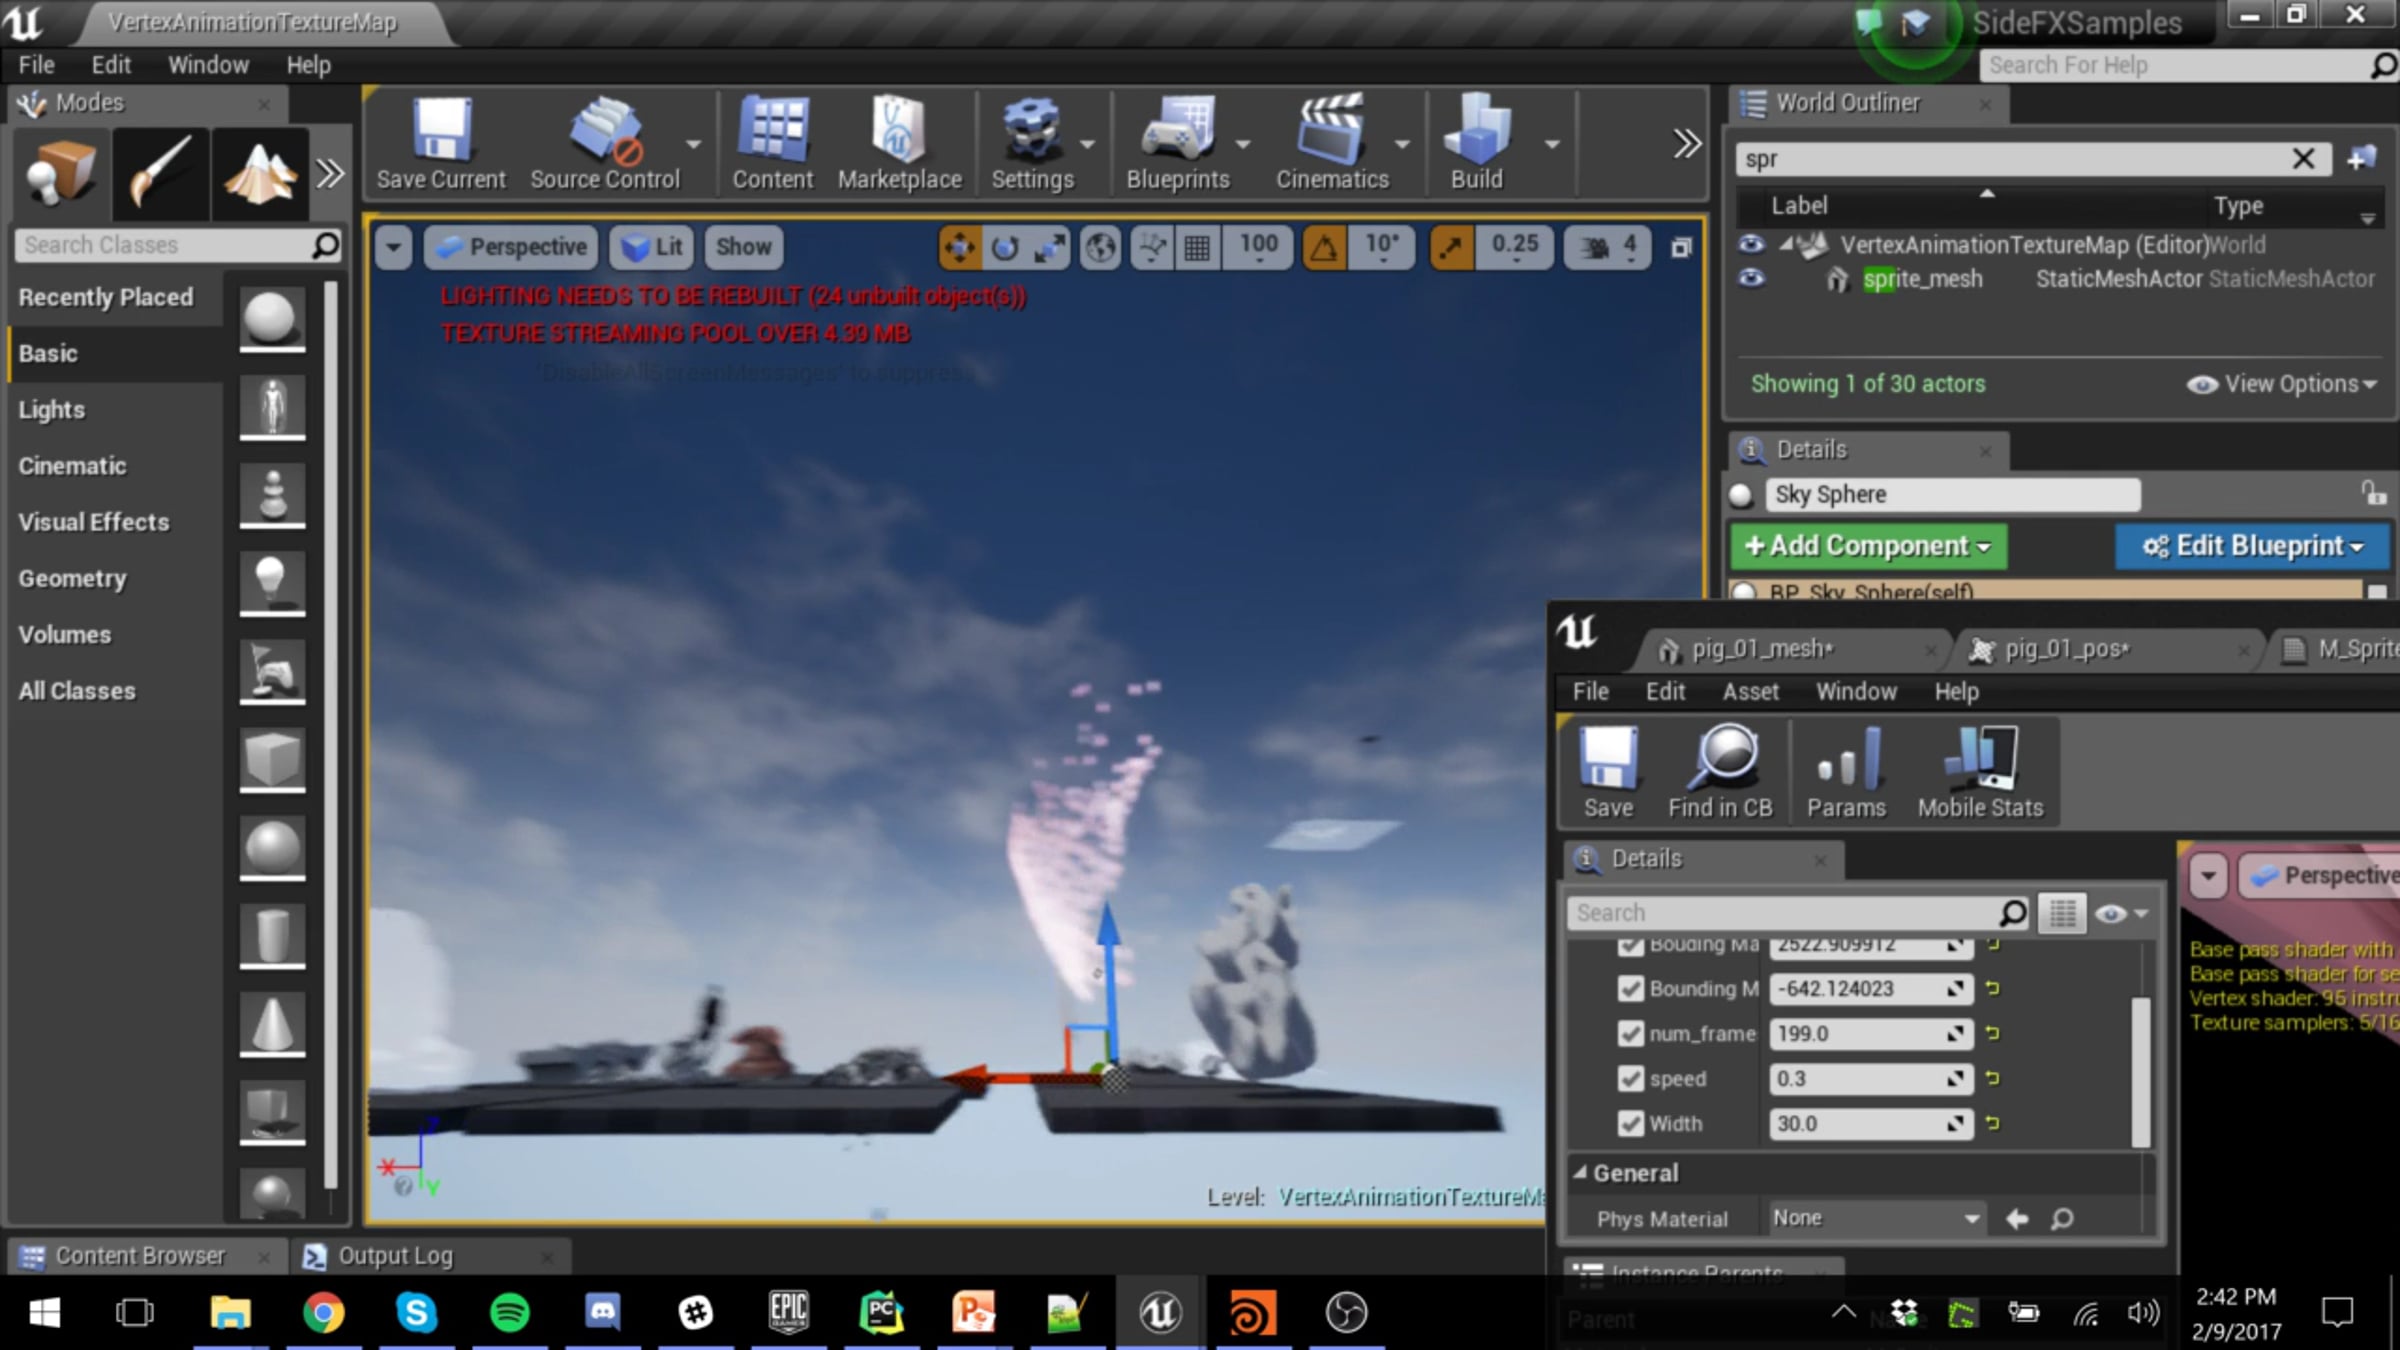Click the Cube thumbnail in placement list
This screenshot has height=1350, width=2400.
click(272, 759)
